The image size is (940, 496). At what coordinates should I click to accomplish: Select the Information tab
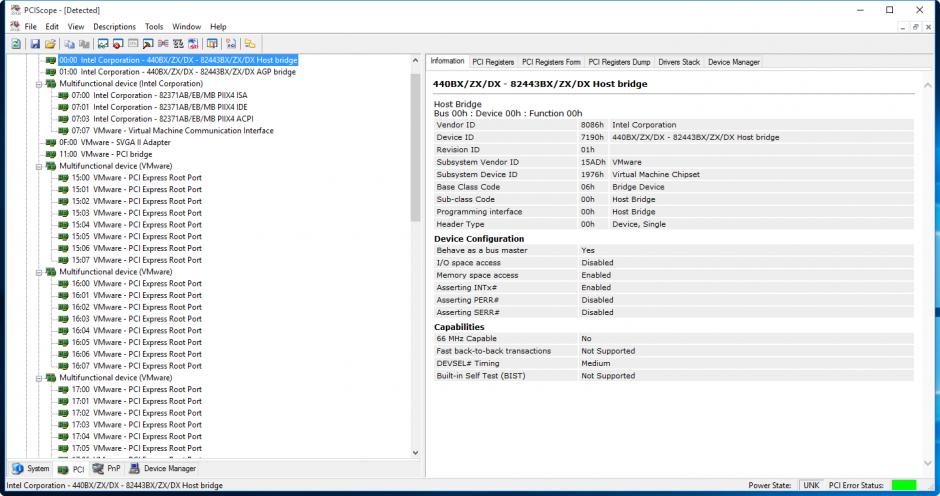(447, 61)
